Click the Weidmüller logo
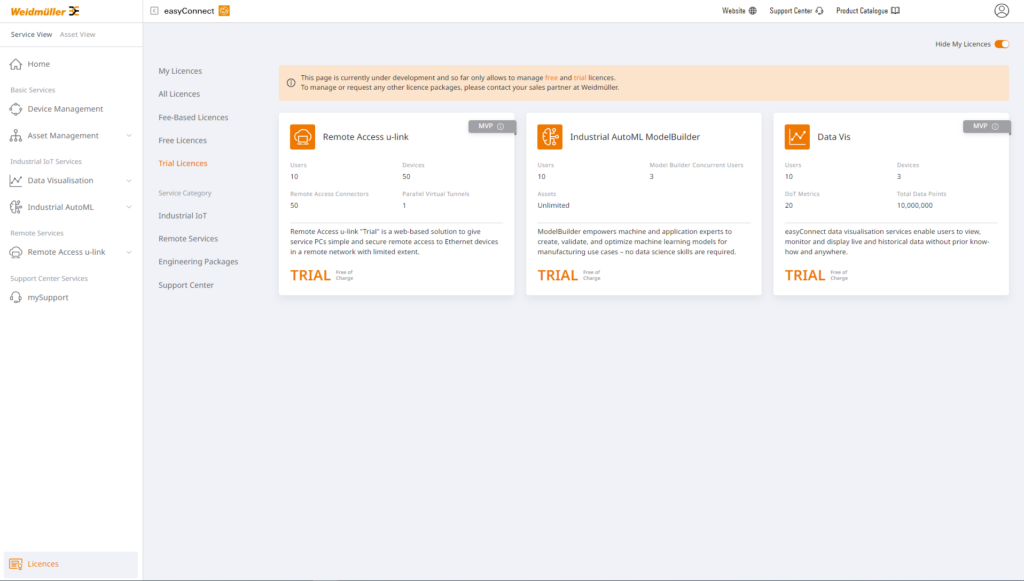This screenshot has height=581, width=1024. pyautogui.click(x=45, y=11)
